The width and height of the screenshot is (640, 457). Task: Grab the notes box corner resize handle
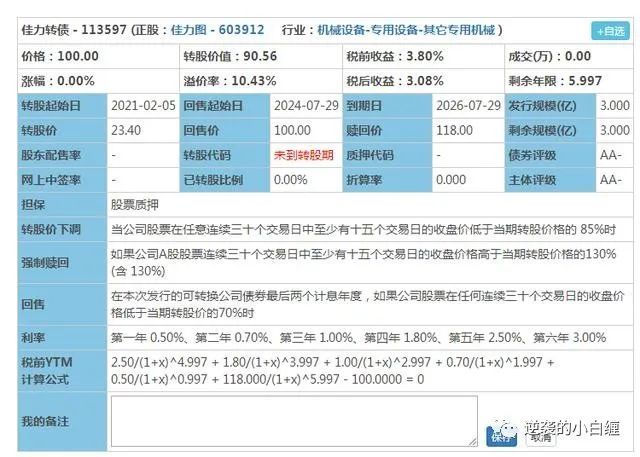click(473, 441)
